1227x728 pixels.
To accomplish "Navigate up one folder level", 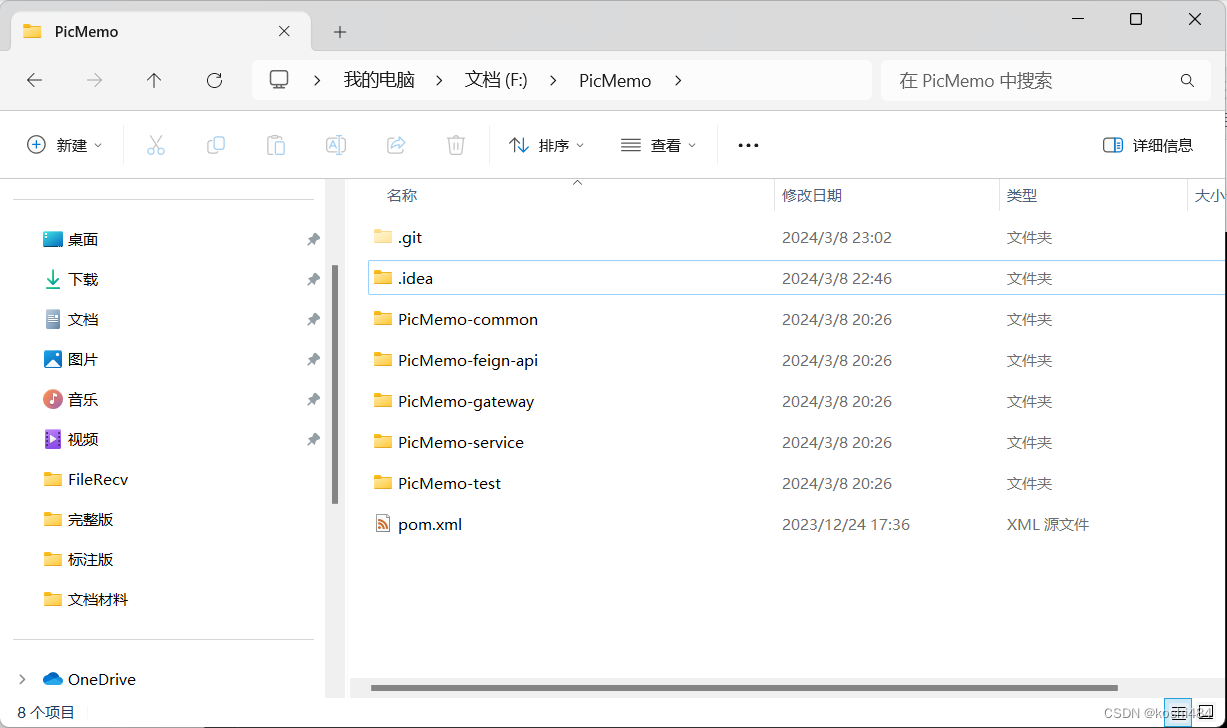I will (154, 80).
